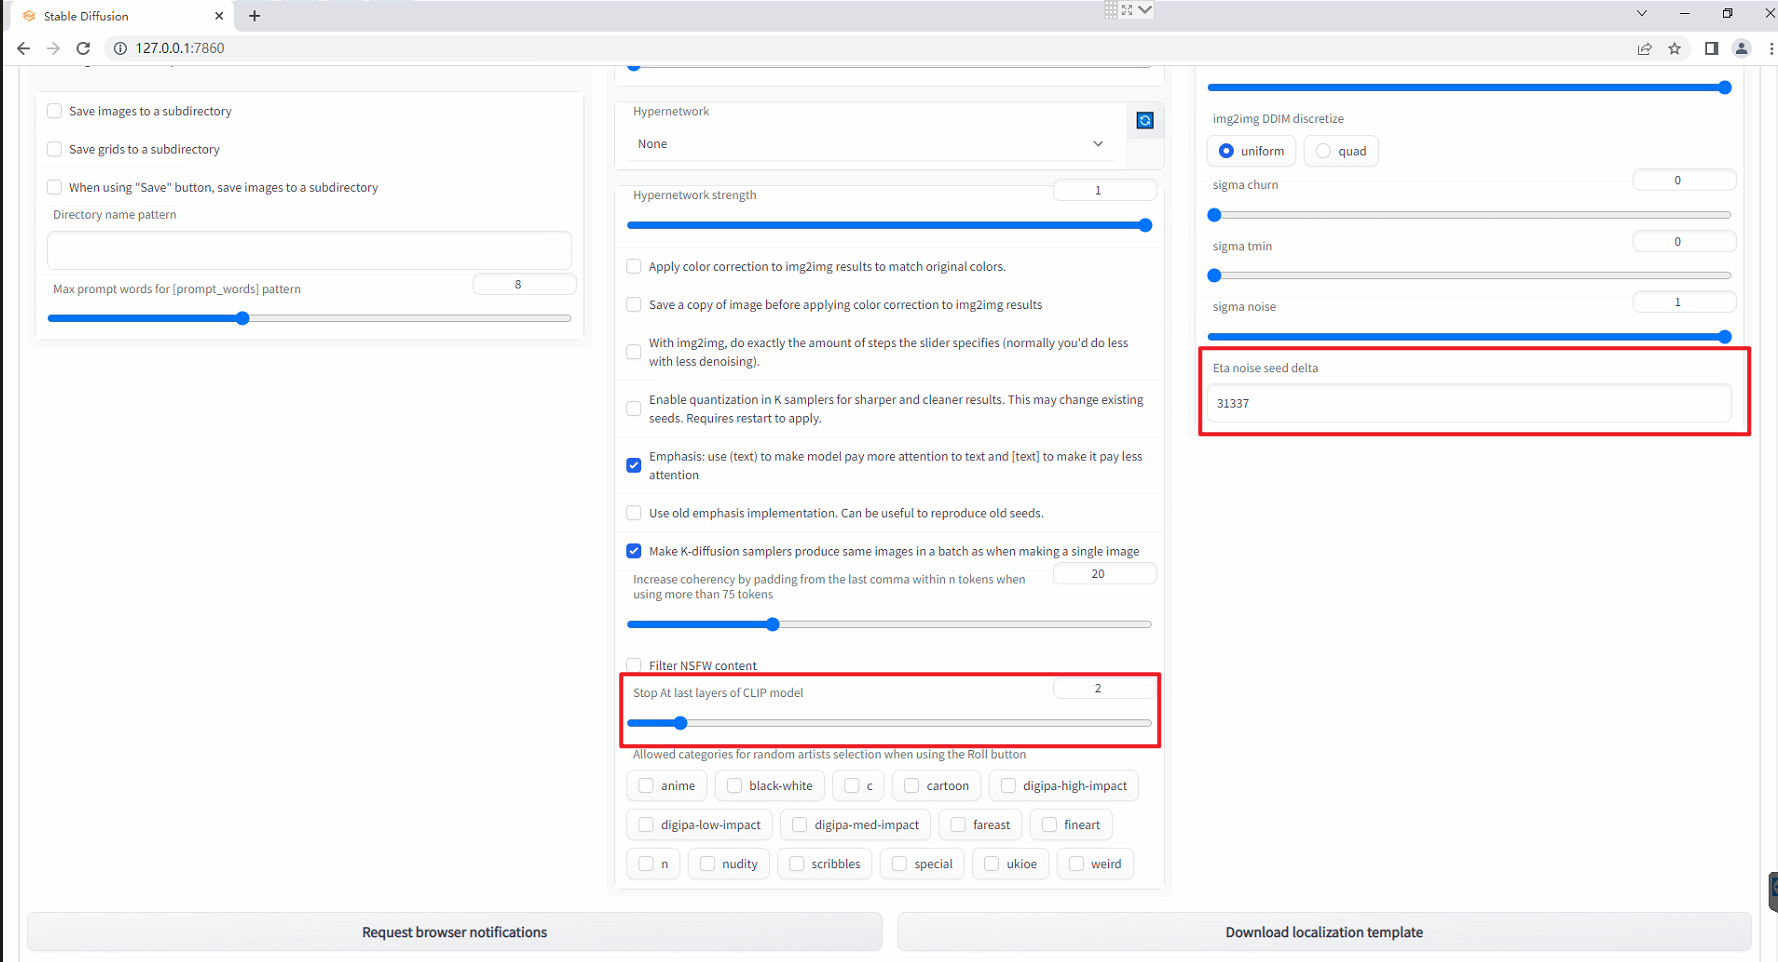Enable Save images to a subdirectory
This screenshot has height=962, width=1778.
point(55,111)
